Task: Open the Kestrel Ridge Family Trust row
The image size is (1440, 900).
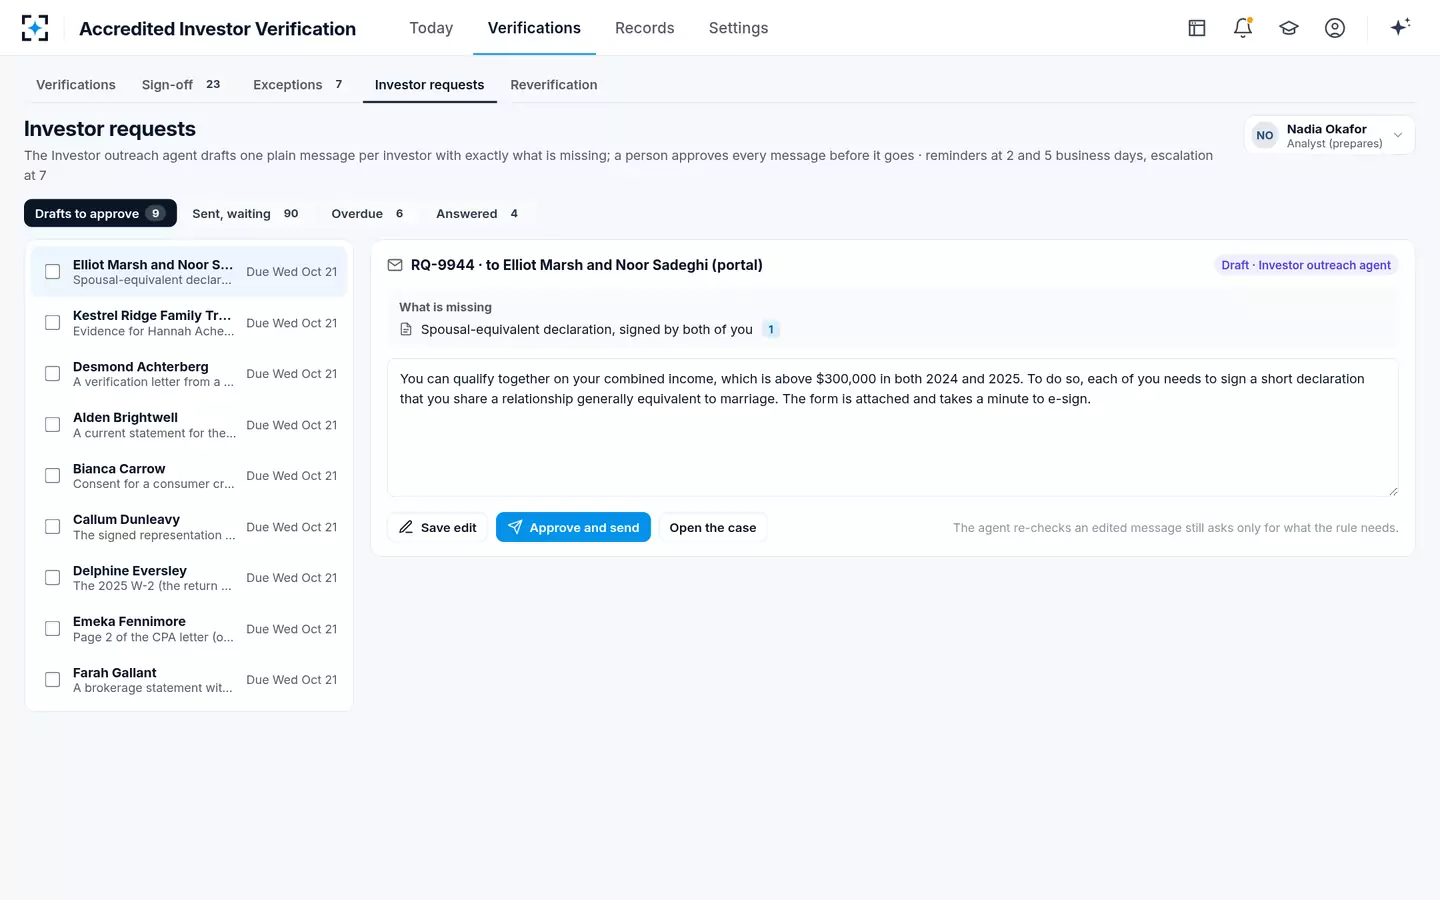Action: [189, 323]
